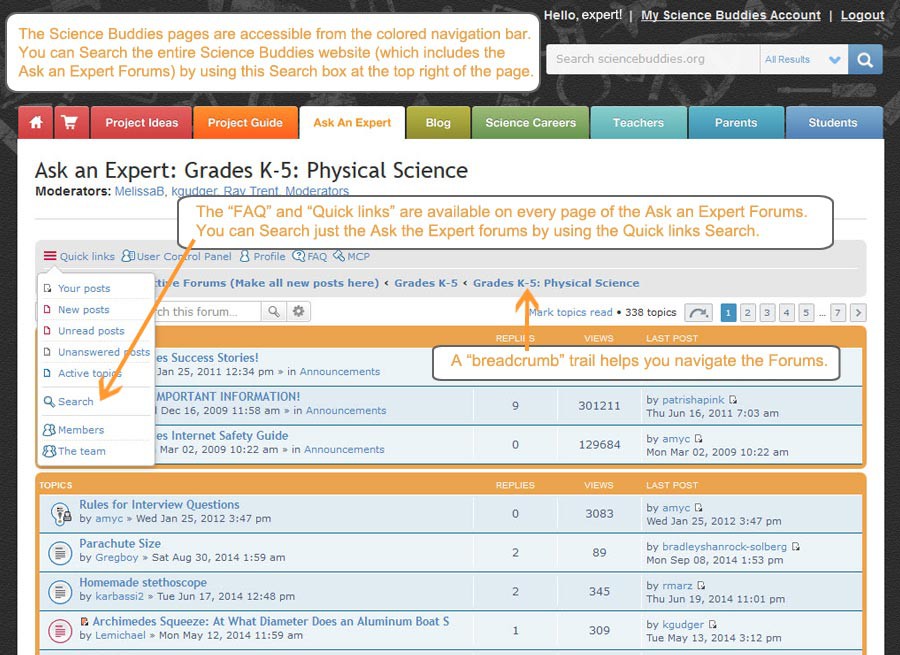Click the Quick links hamburger icon
The height and width of the screenshot is (655, 900).
click(x=51, y=256)
